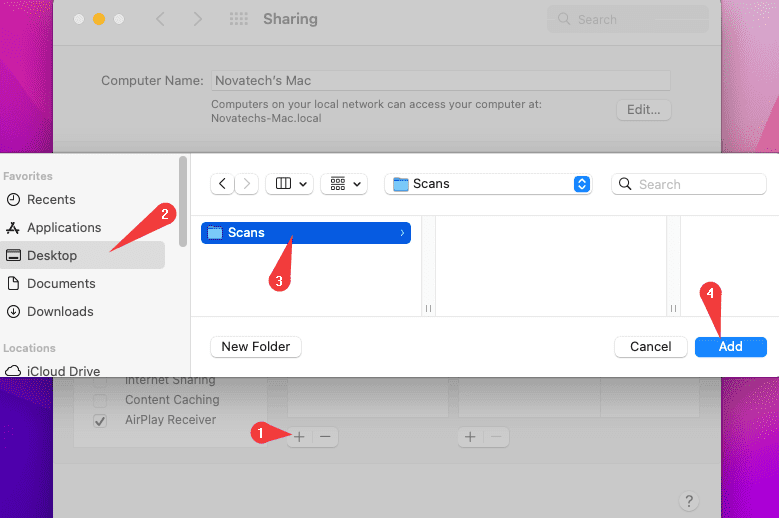Cancel the folder selection dialog
This screenshot has width=779, height=518.
[650, 347]
